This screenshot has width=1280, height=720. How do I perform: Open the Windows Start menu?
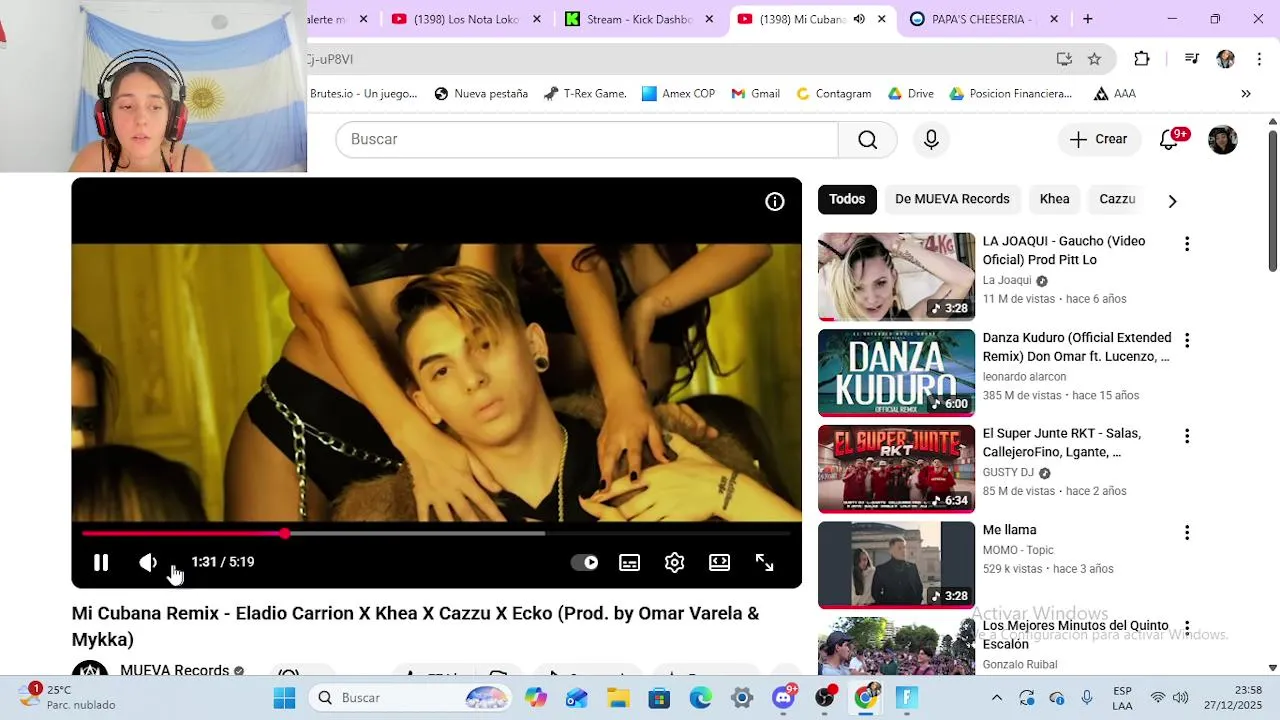[x=284, y=697]
